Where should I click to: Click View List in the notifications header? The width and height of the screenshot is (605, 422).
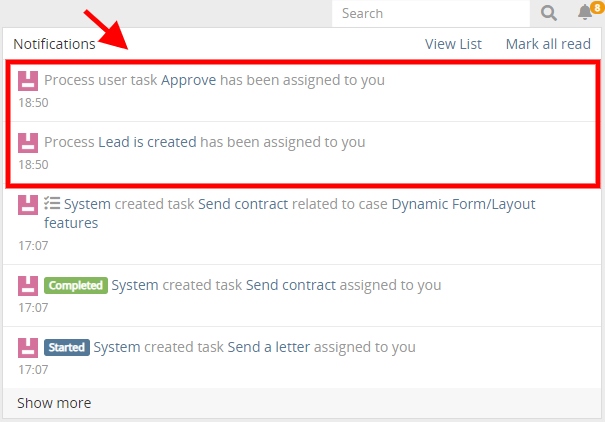point(453,44)
